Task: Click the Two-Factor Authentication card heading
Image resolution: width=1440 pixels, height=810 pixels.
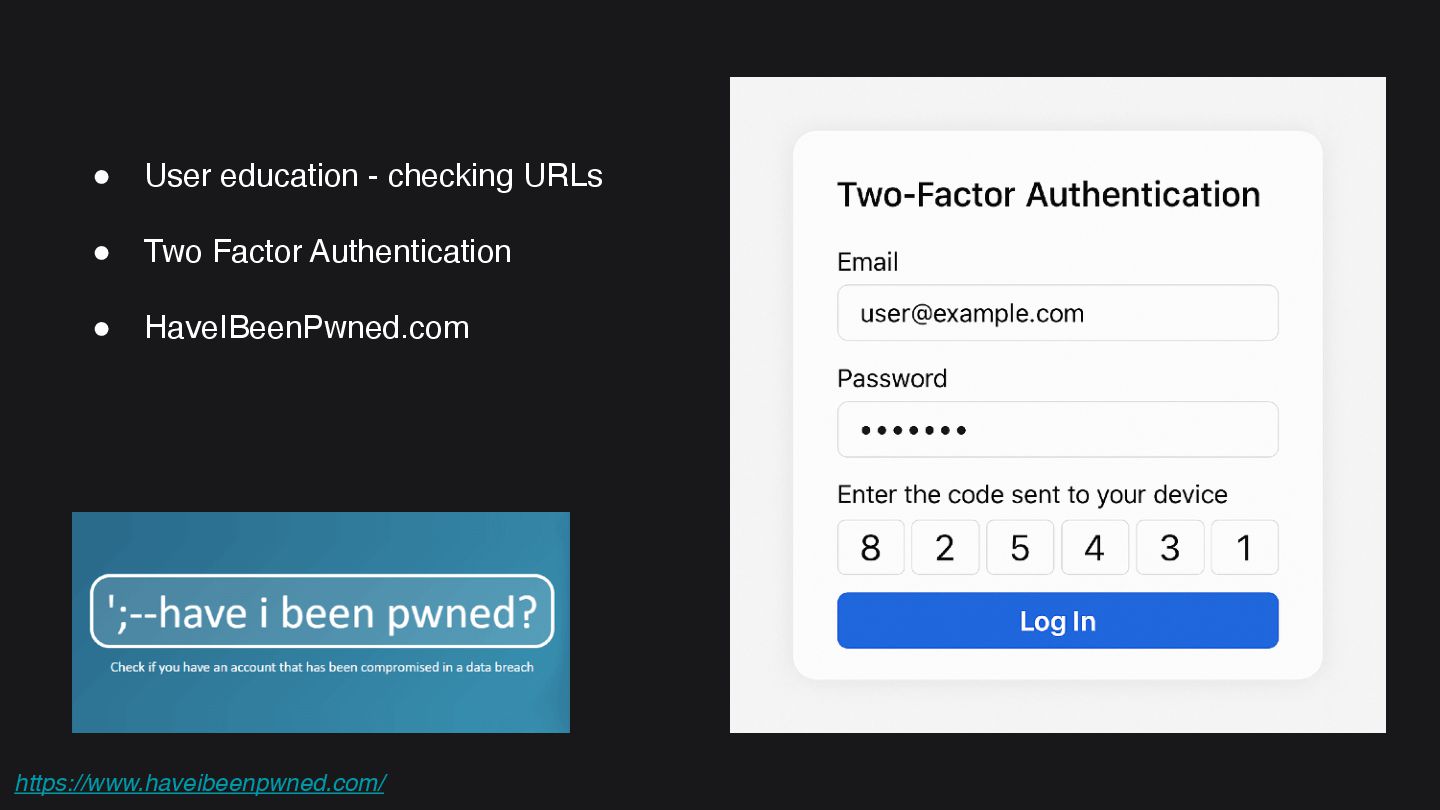Action: 1048,194
